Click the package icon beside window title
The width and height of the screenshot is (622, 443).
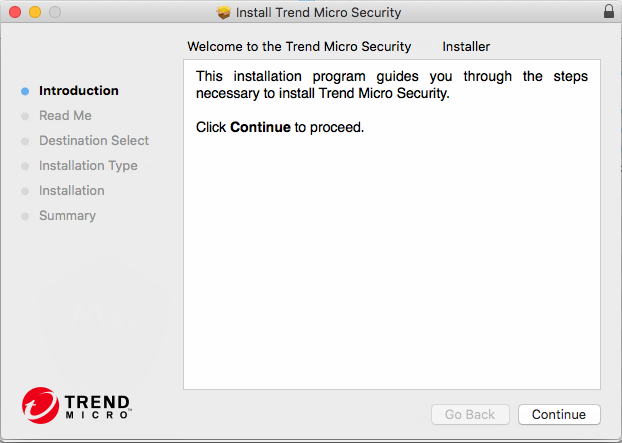click(224, 13)
